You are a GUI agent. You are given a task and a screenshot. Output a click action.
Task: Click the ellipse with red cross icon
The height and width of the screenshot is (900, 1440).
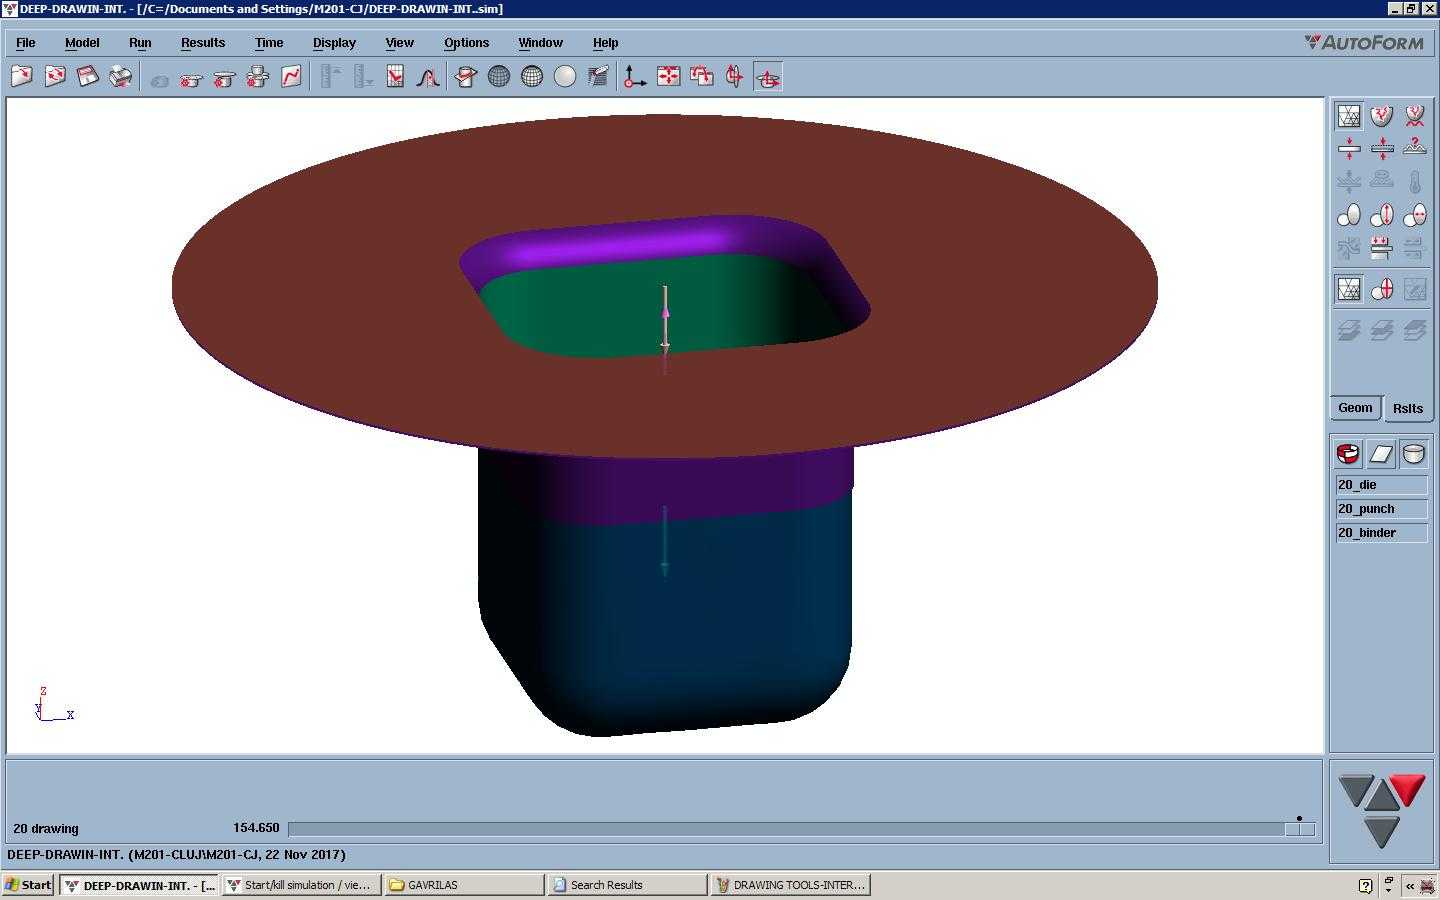tap(1382, 289)
